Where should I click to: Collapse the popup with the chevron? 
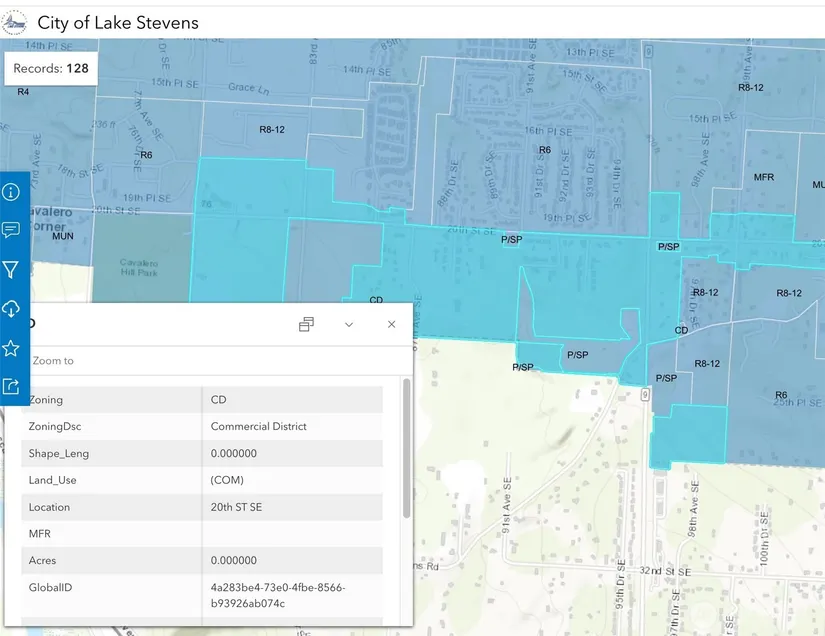click(349, 324)
